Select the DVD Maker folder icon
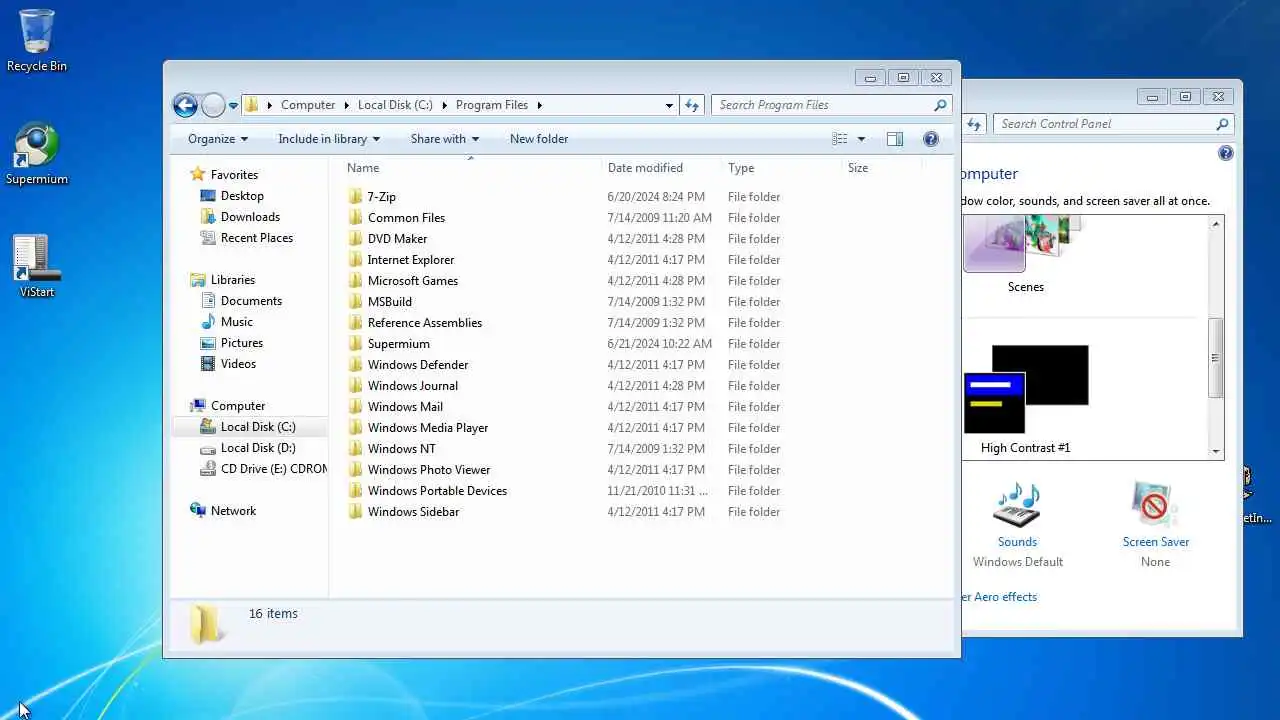 pyautogui.click(x=356, y=239)
